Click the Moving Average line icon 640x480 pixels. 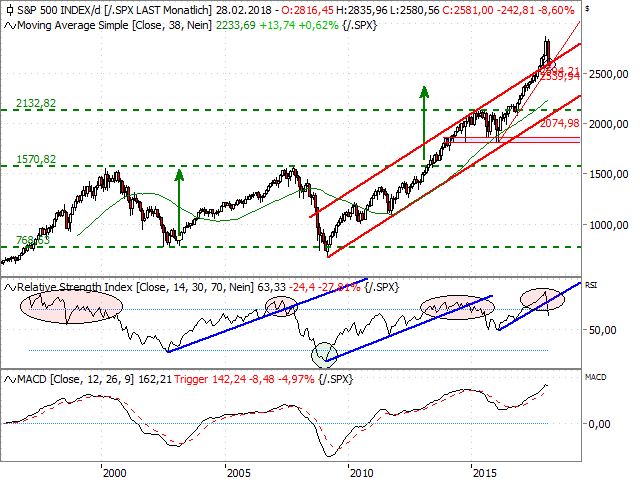[10, 26]
